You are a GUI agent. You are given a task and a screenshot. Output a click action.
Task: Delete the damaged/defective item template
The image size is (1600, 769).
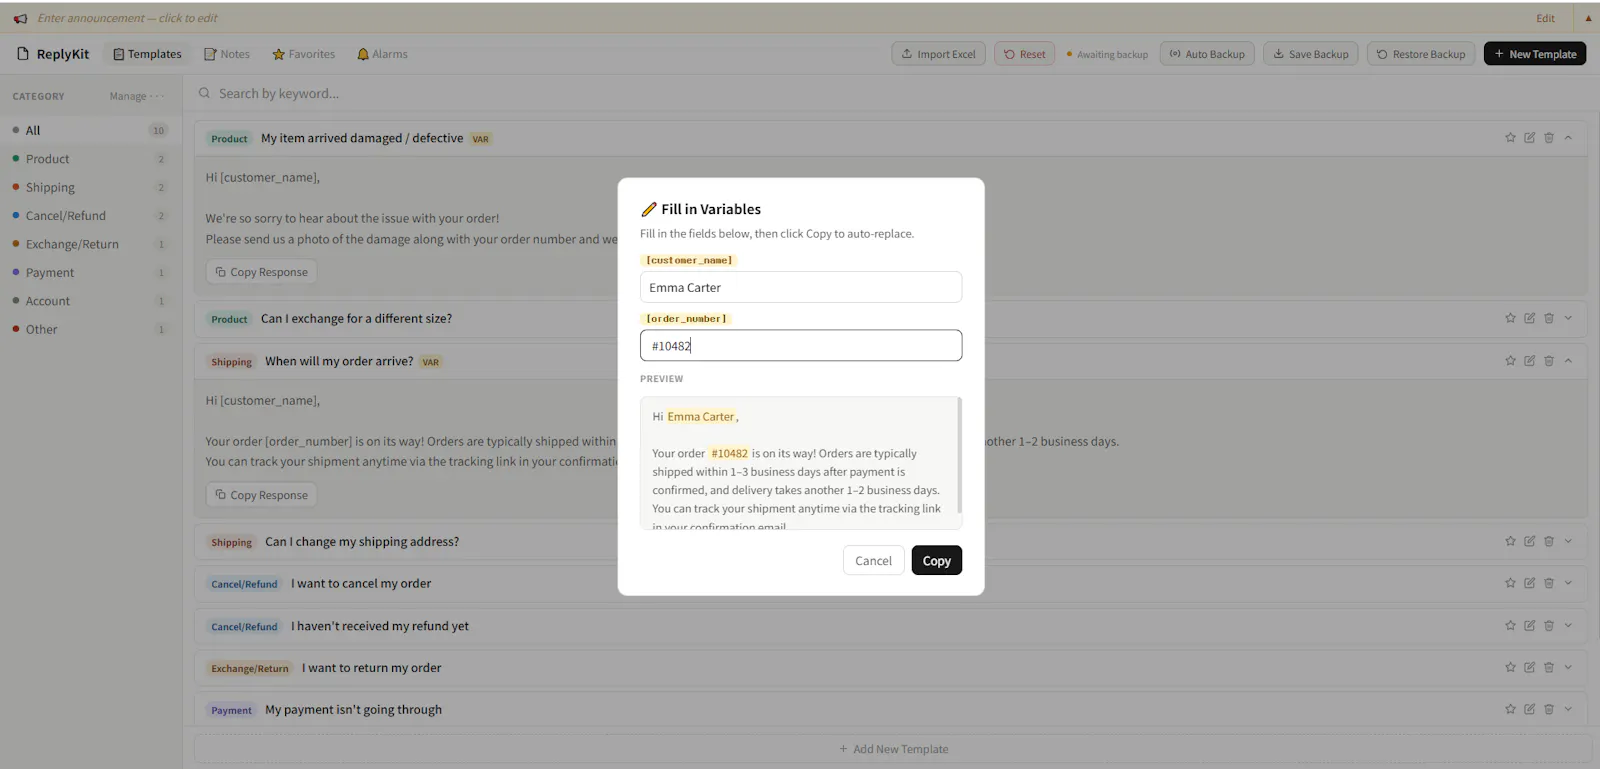pos(1549,138)
